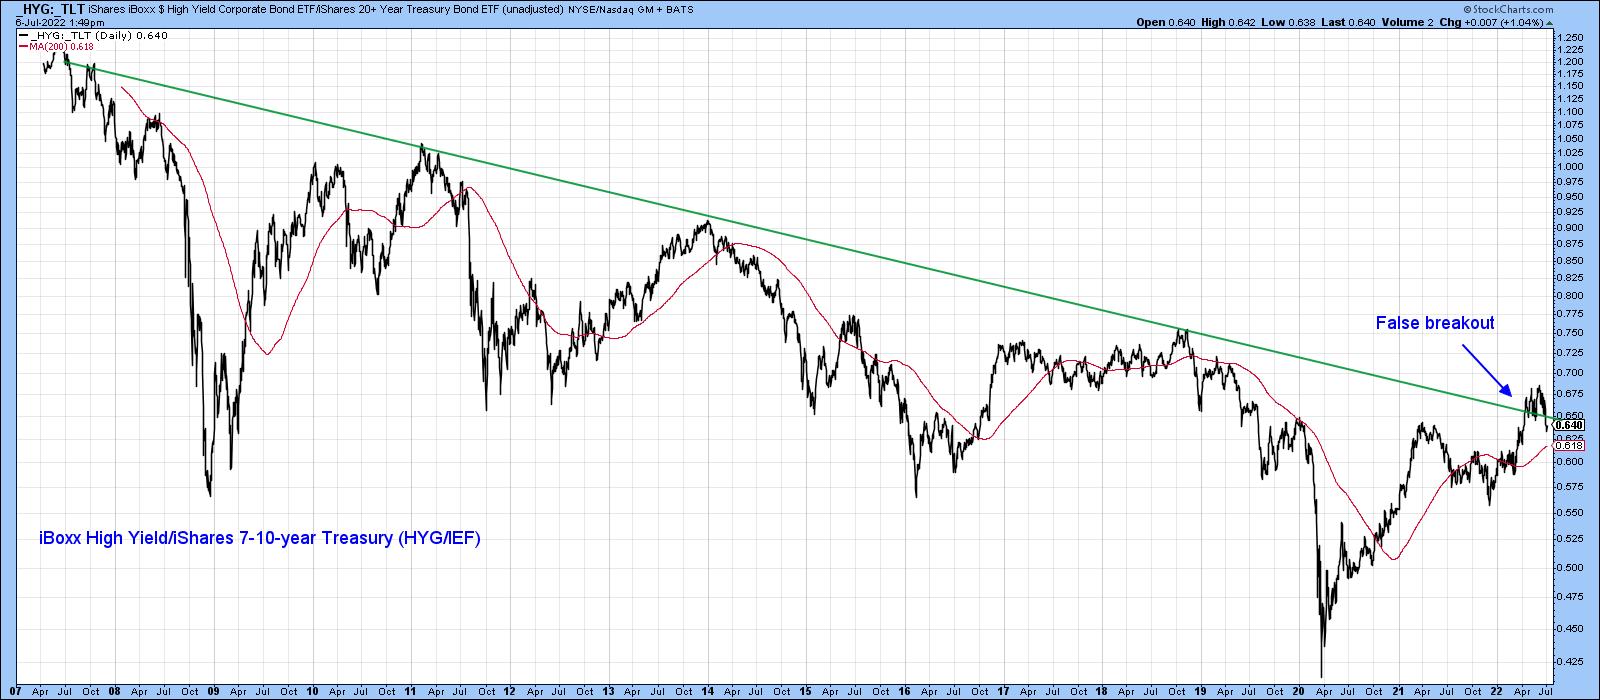Click the NYSE/Nasdaq GM + BATS exchange label
The width and height of the screenshot is (1600, 700).
[x=633, y=10]
